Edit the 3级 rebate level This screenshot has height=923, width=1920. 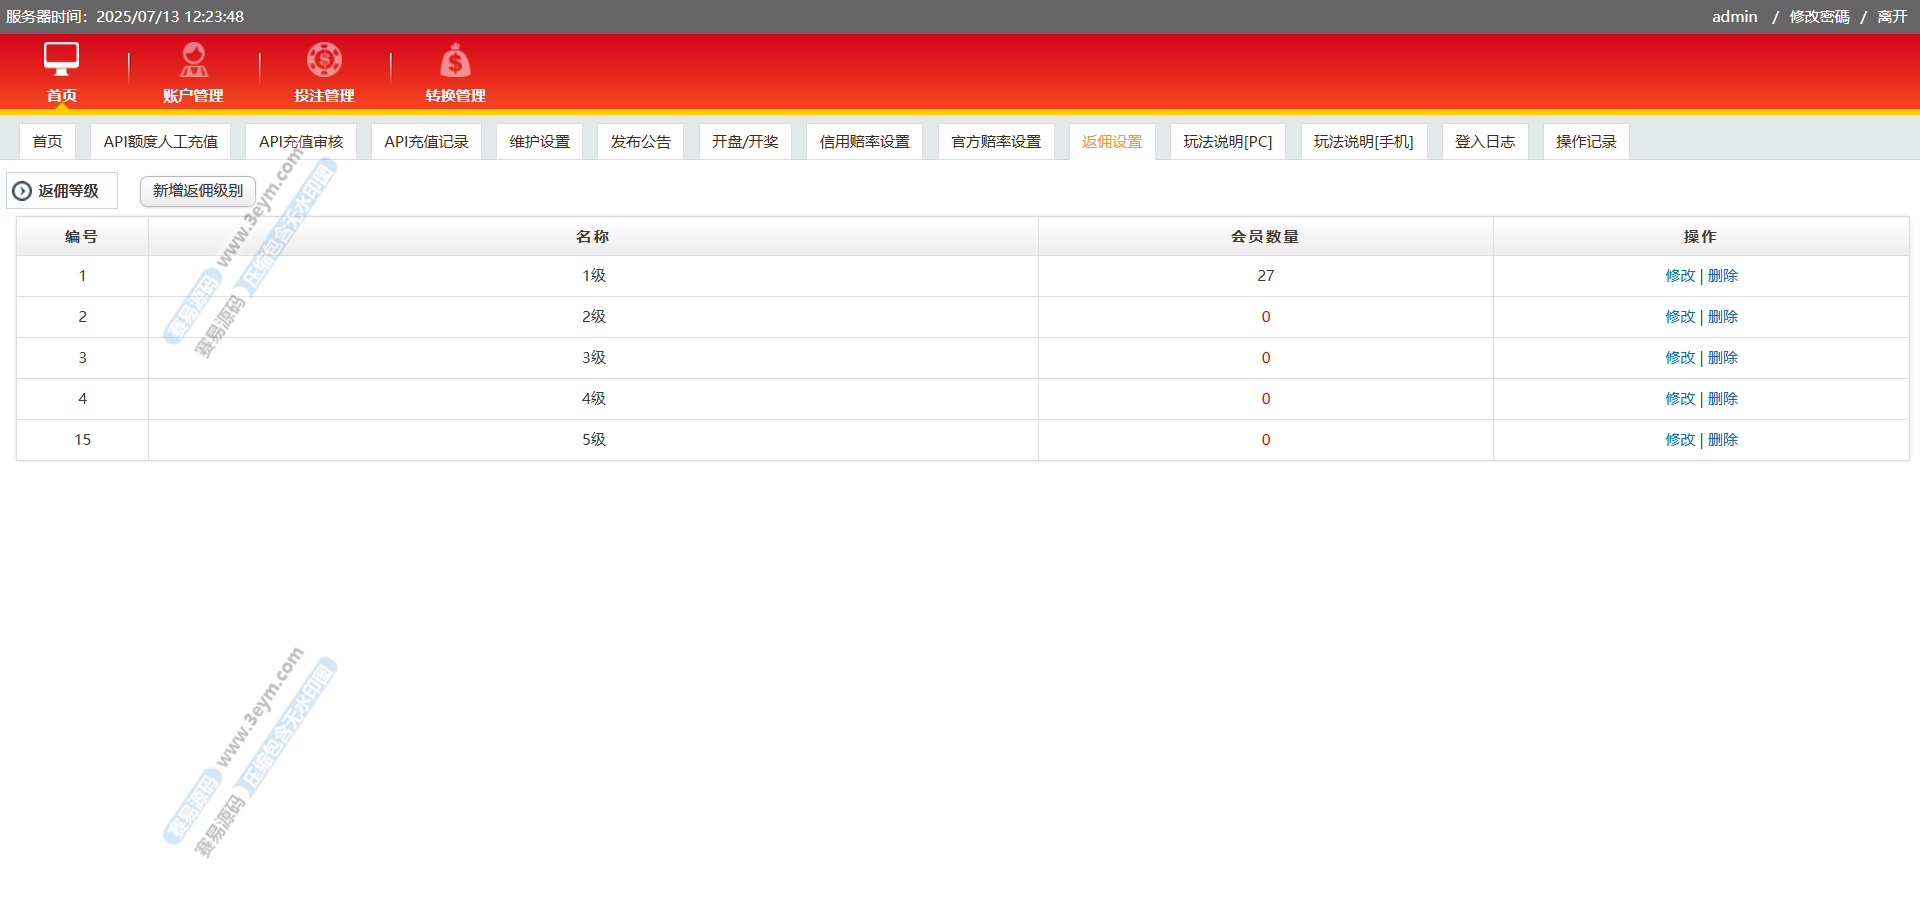click(1679, 358)
